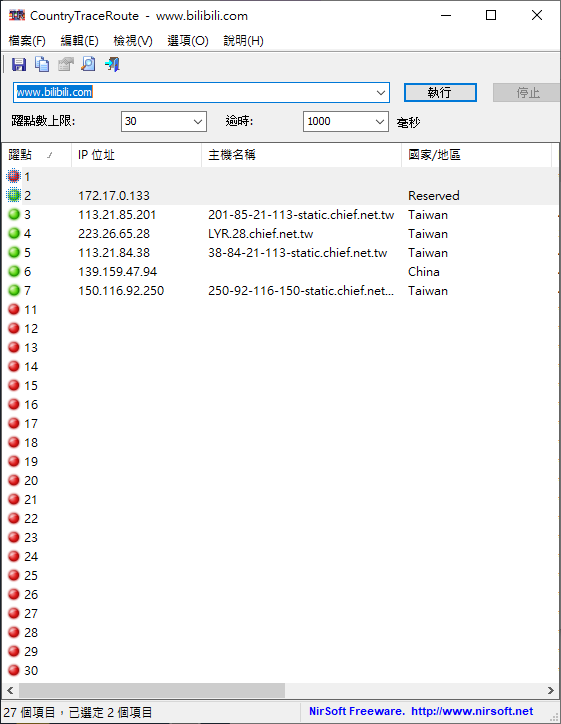The height and width of the screenshot is (724, 561).
Task: Expand the host address dropdown arrow
Action: pos(380,92)
